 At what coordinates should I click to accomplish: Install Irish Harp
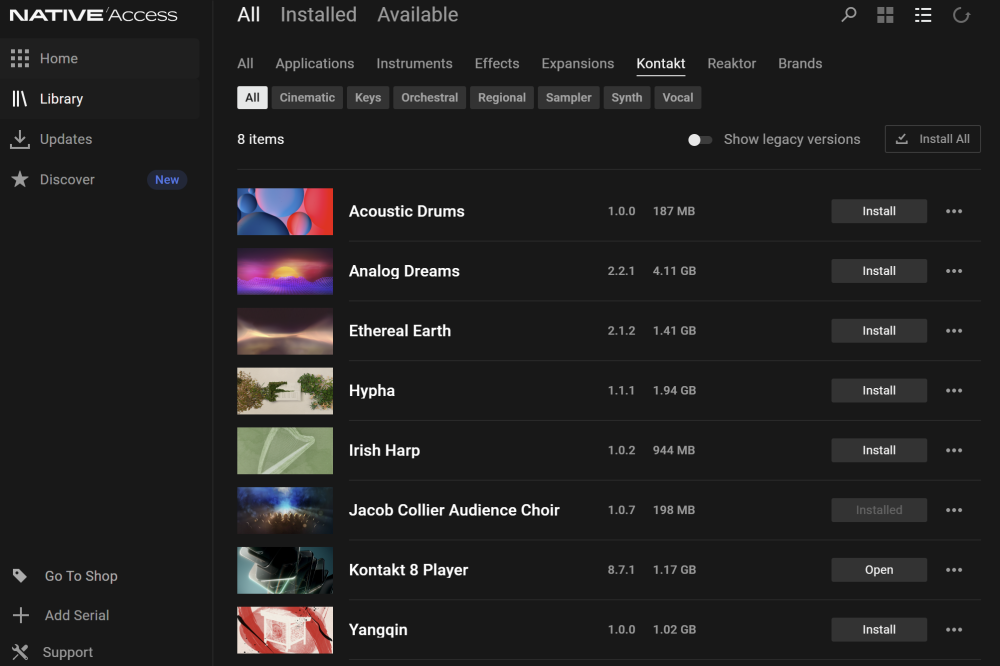pos(879,450)
